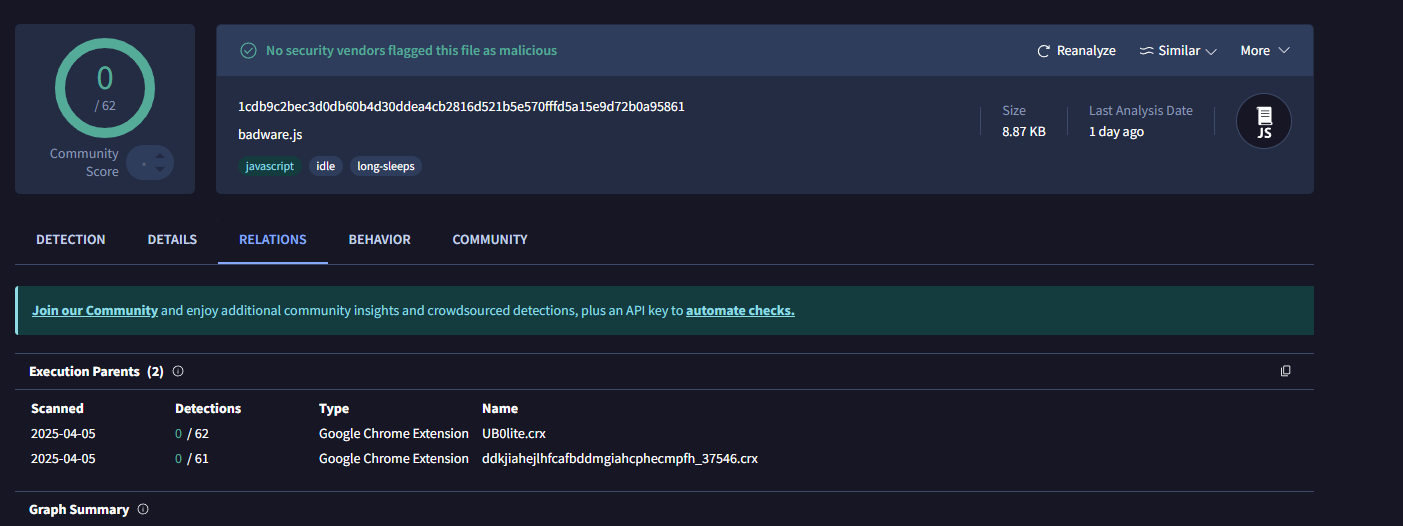Open the UB0lite.crx parent file
This screenshot has height=526, width=1403.
click(514, 434)
